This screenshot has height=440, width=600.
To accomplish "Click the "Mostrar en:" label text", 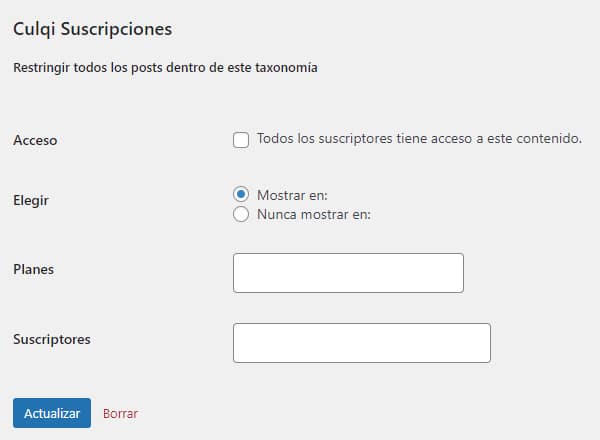I will click(x=292, y=195).
